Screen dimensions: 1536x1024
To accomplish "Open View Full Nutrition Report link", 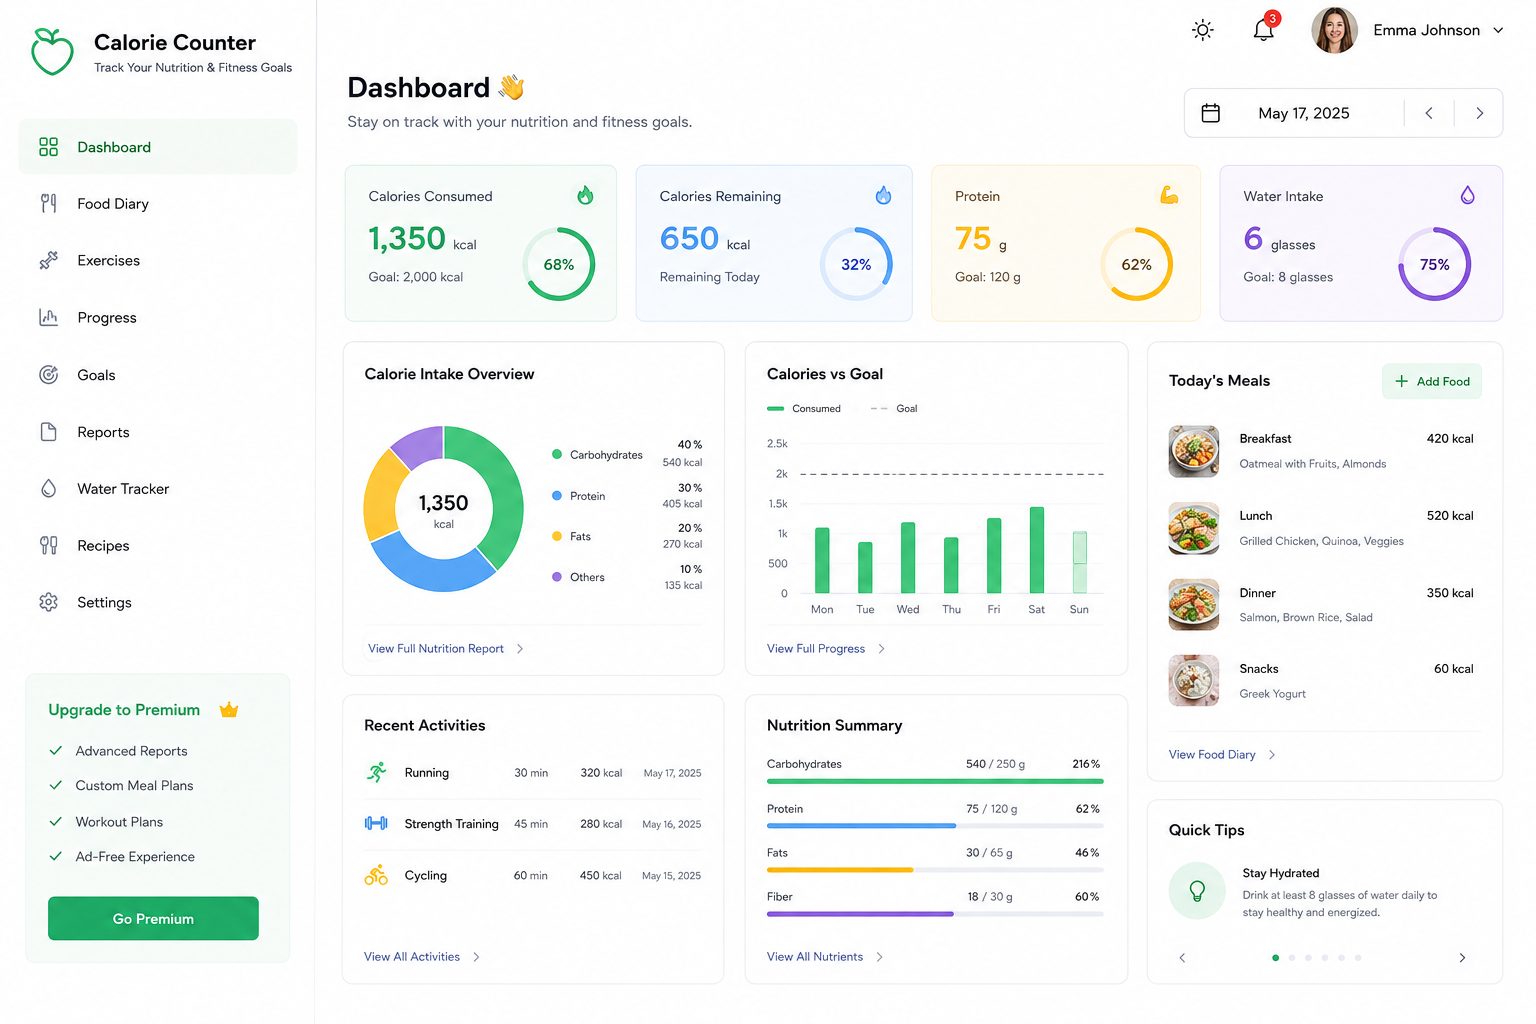I will (446, 648).
